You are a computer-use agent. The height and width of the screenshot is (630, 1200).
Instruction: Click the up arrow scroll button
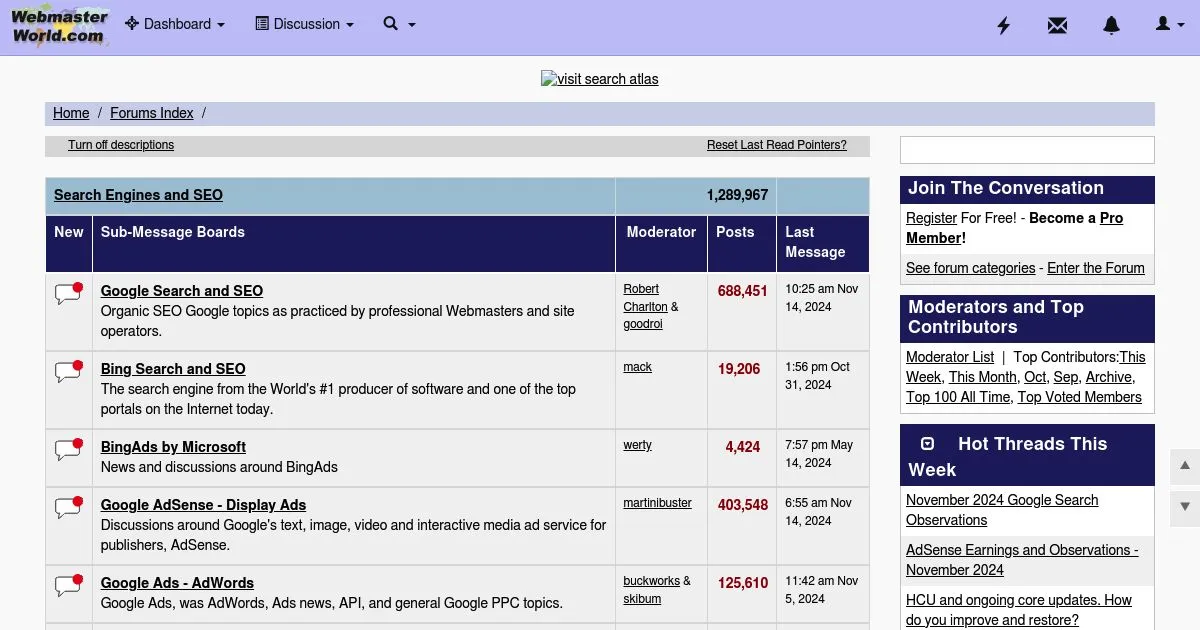coord(1185,466)
